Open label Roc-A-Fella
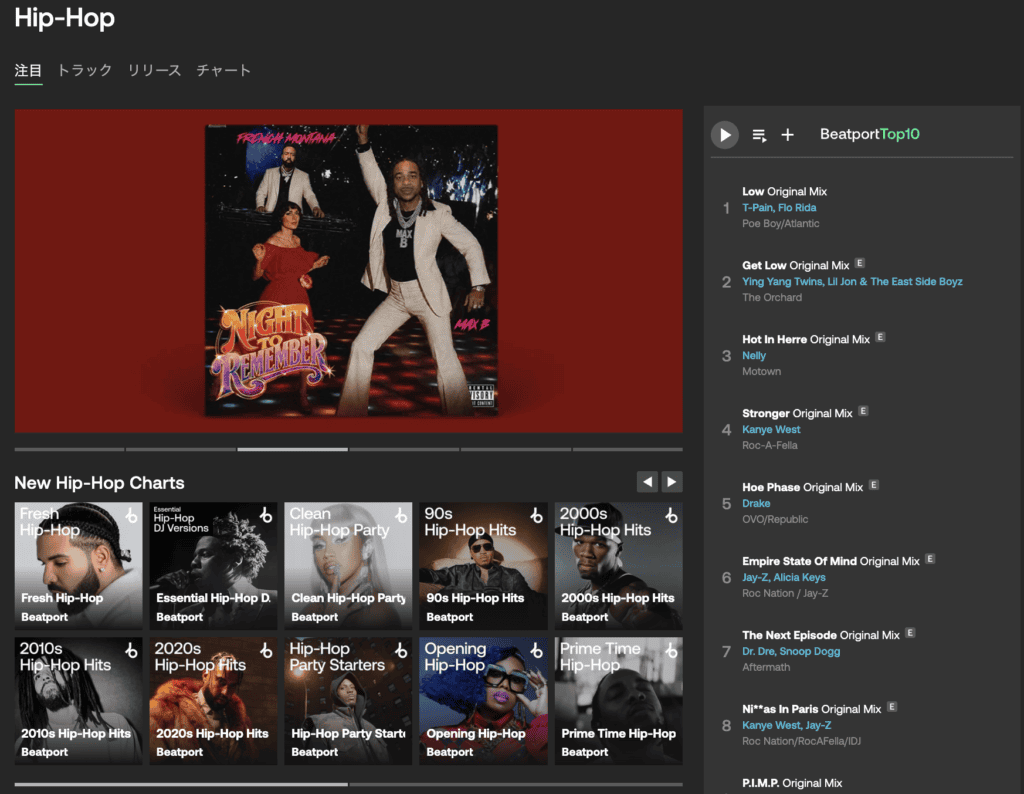This screenshot has width=1024, height=794. [x=770, y=445]
